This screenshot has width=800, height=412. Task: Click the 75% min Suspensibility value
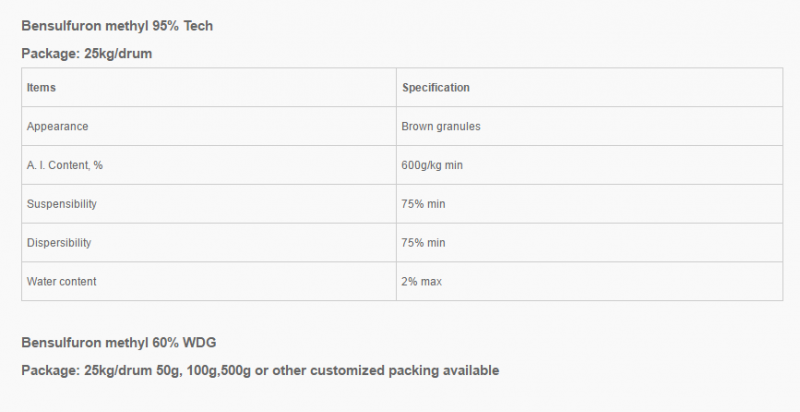tap(423, 204)
